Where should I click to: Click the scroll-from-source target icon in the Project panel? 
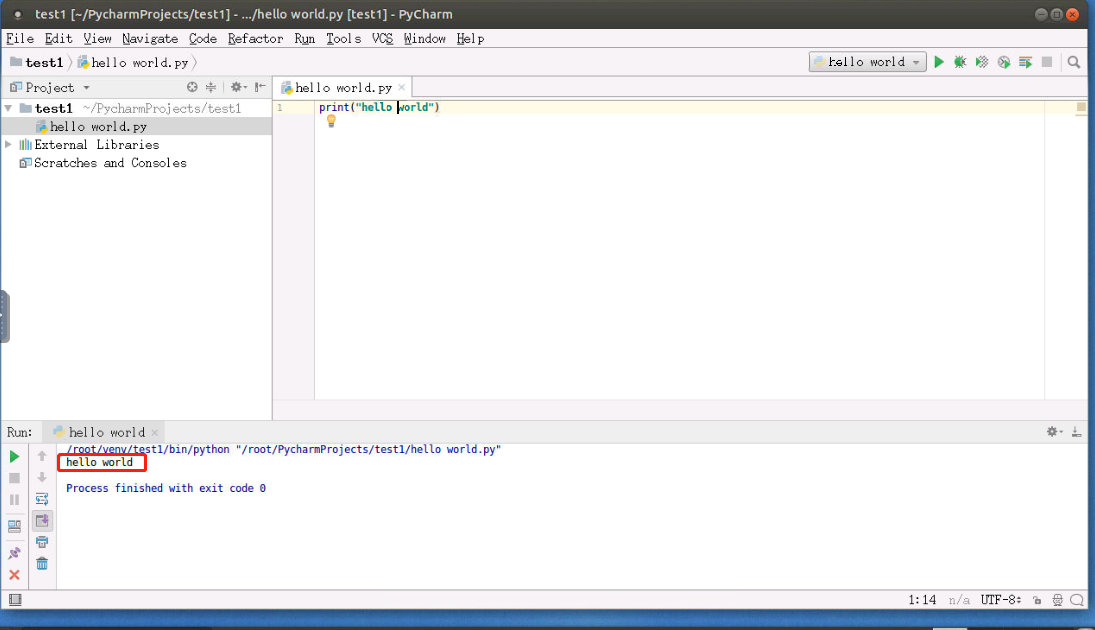point(192,87)
